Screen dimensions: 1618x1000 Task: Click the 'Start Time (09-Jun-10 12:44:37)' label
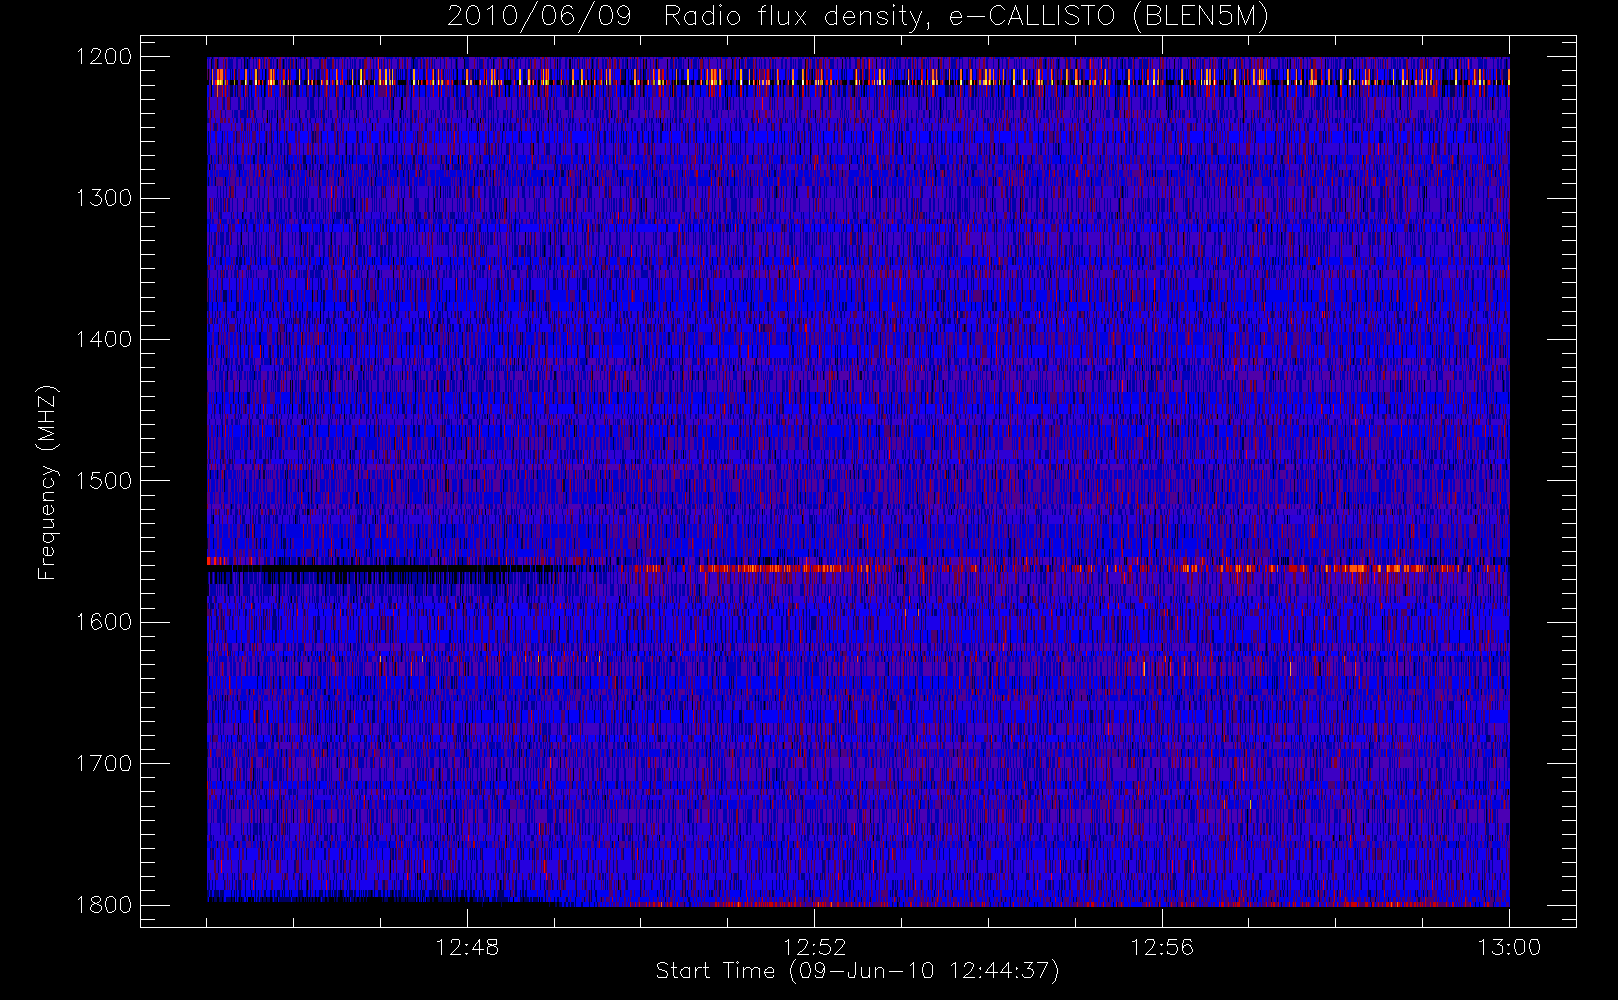tap(857, 971)
